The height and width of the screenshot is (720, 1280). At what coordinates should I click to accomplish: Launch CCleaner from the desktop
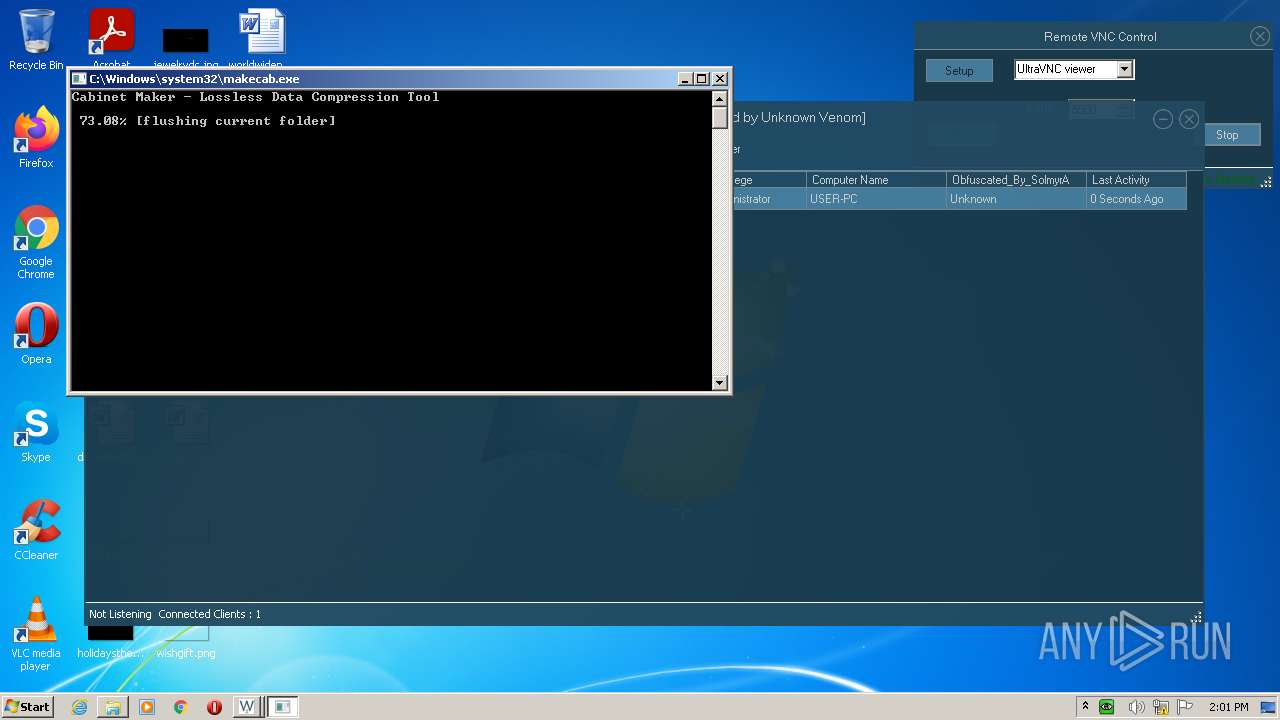(x=36, y=530)
